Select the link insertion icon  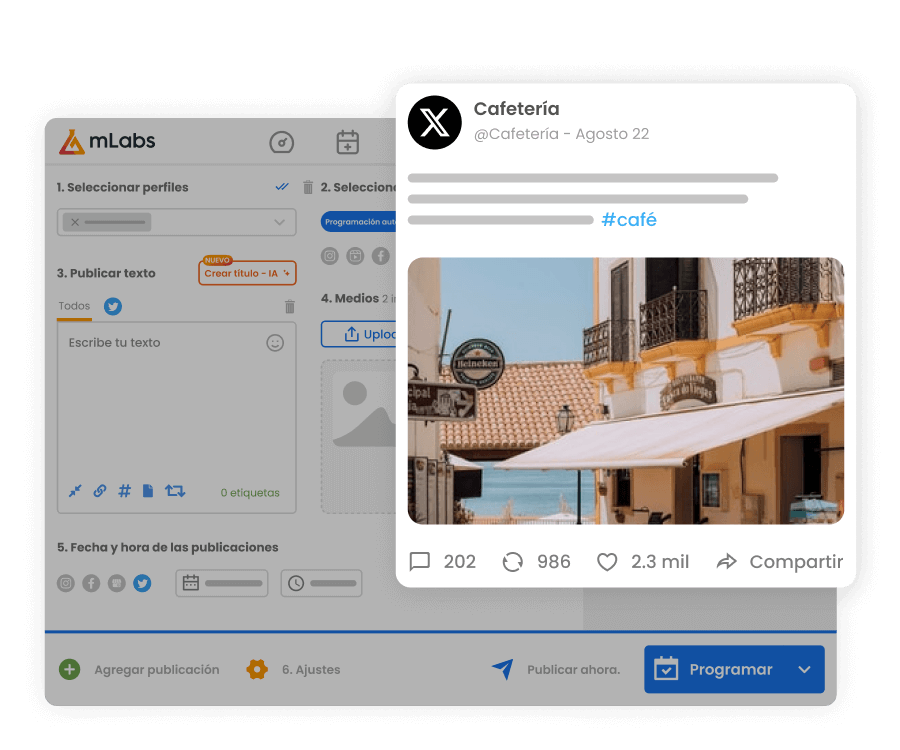[x=100, y=491]
